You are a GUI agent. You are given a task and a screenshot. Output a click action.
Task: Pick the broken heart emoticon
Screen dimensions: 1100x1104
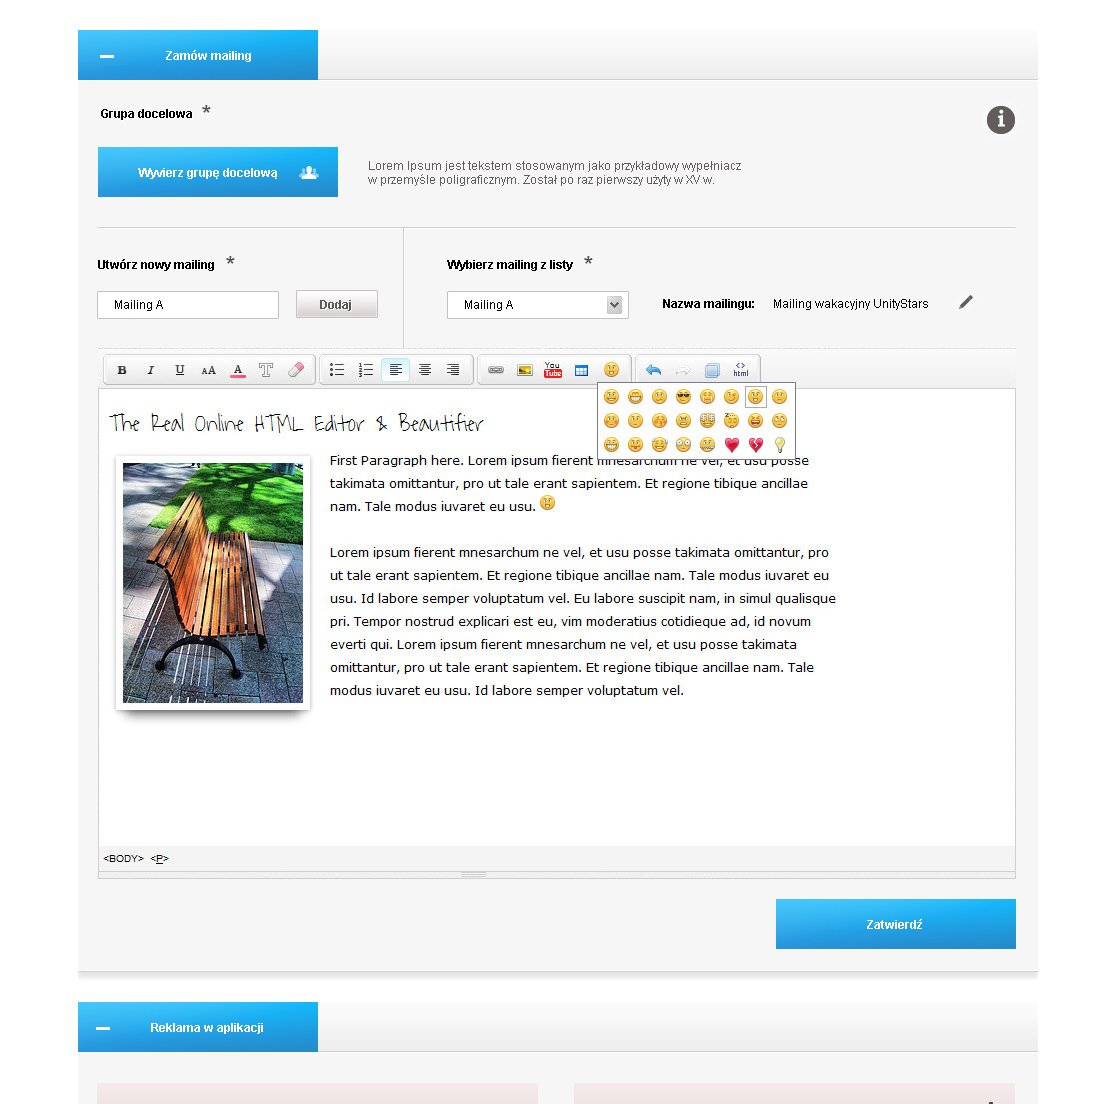coord(756,444)
